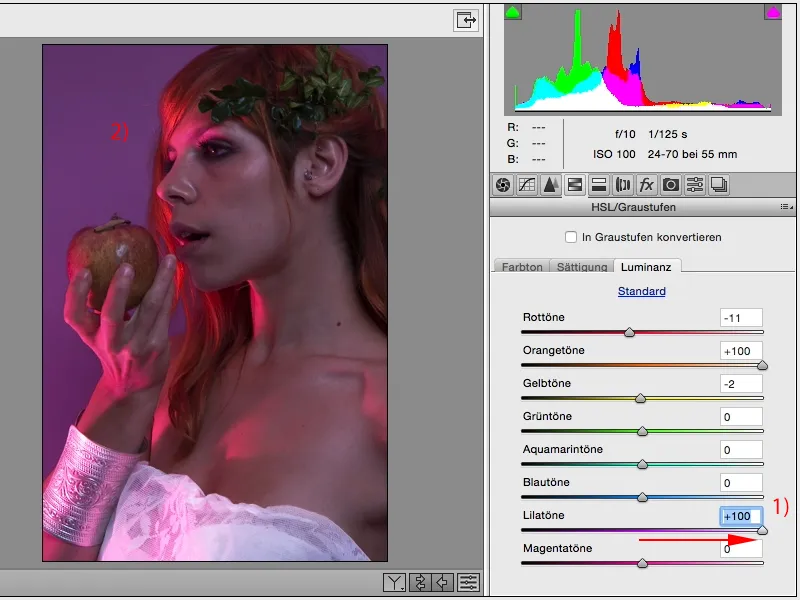Open the Detail sharpening panel icon
This screenshot has width=800, height=600.
pyautogui.click(x=551, y=185)
